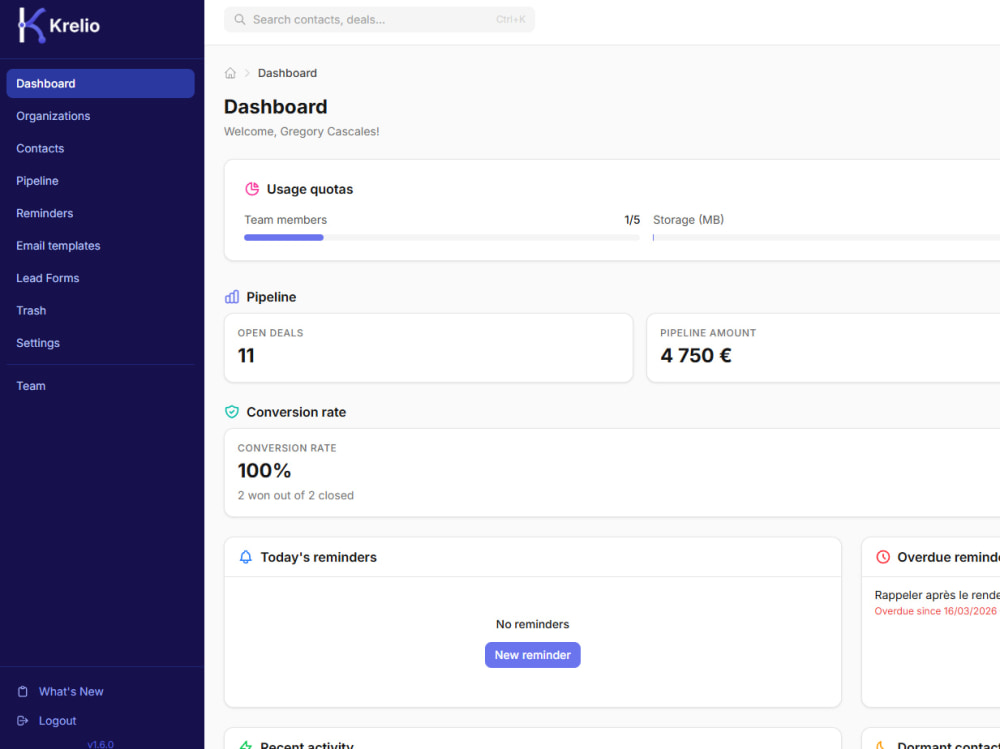Click the Krelio brand name
The height and width of the screenshot is (749, 1000).
click(75, 26)
